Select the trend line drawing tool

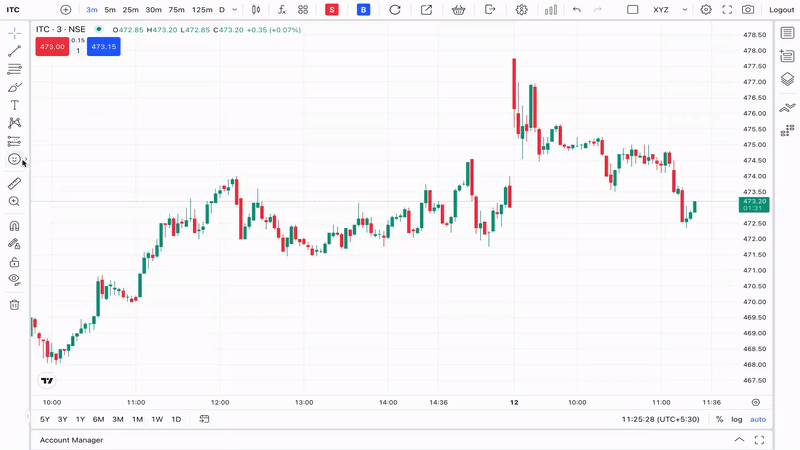tap(14, 51)
